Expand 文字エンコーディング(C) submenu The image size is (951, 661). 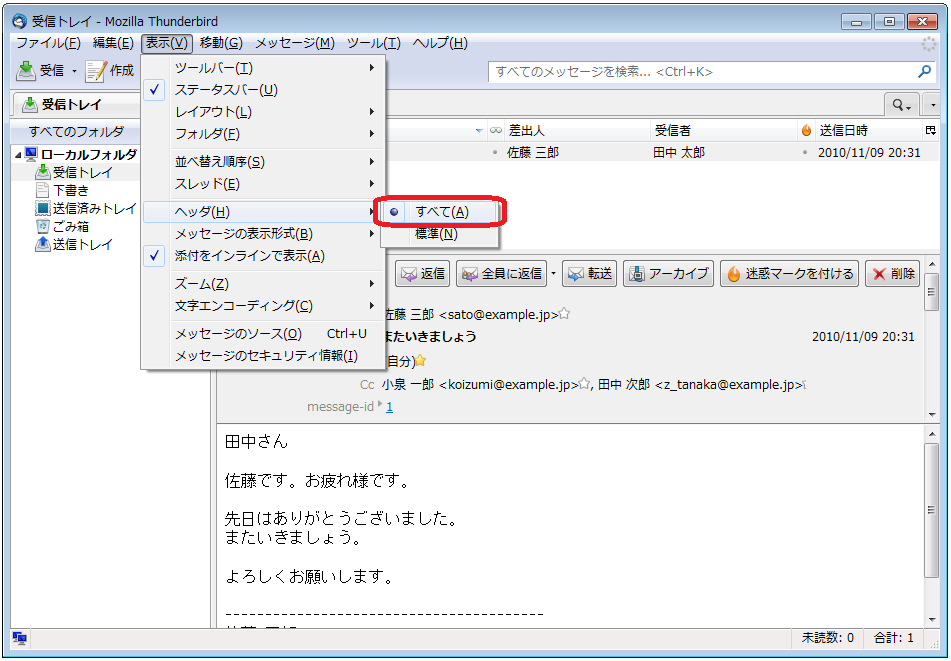coord(264,306)
